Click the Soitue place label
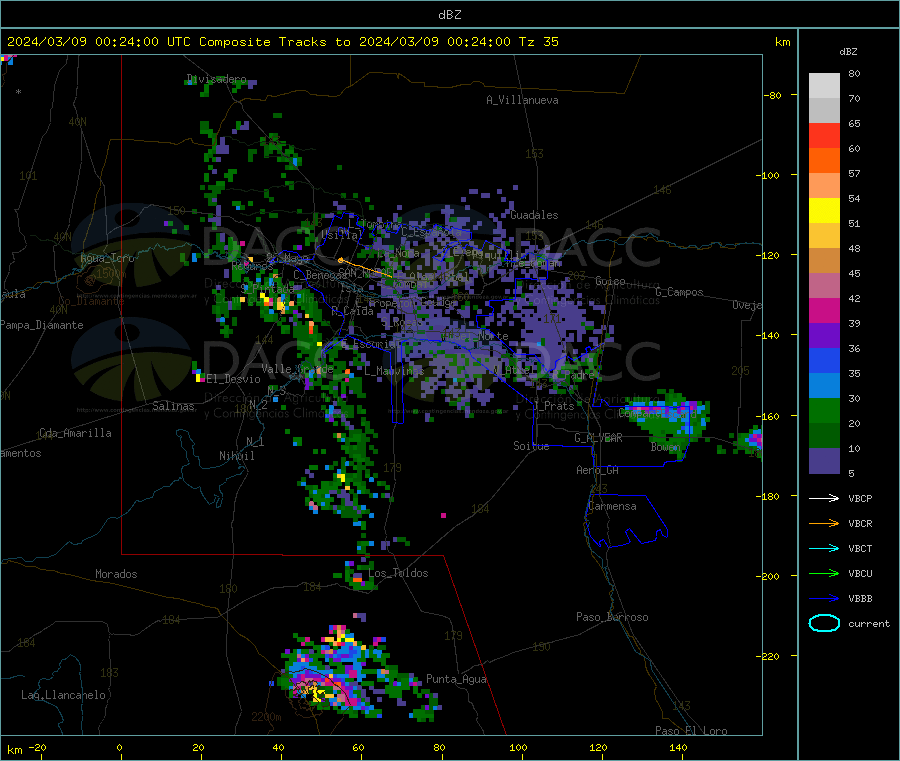The width and height of the screenshot is (900, 761). tap(531, 446)
